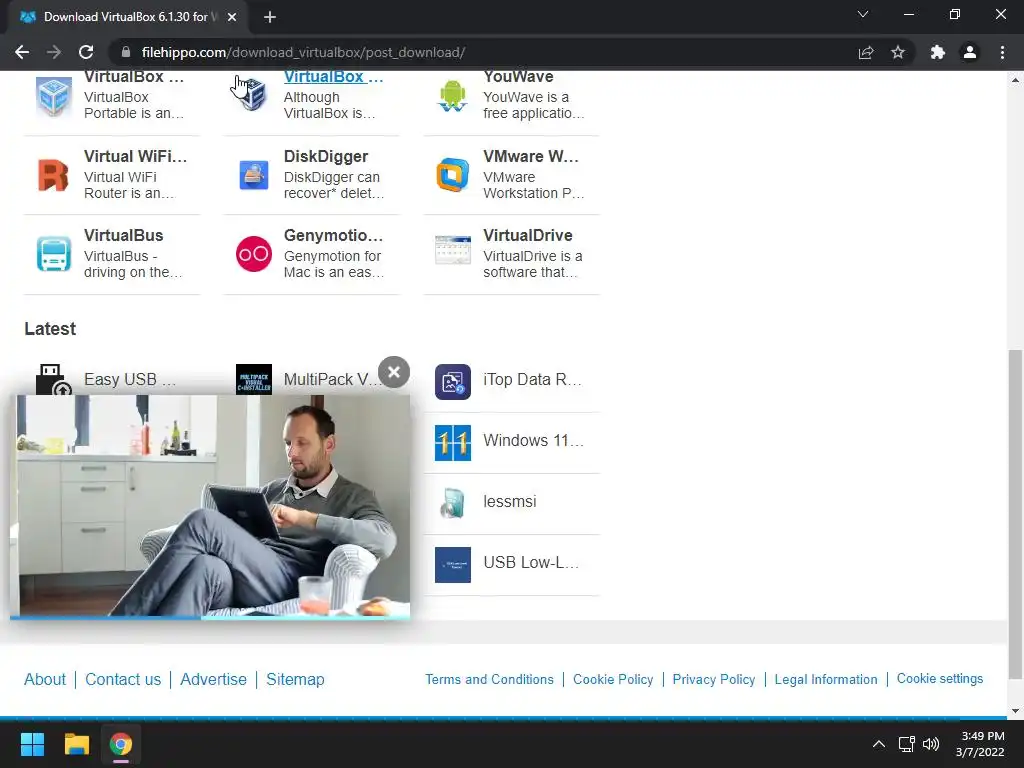
Task: Close the floating video ad
Action: [394, 372]
